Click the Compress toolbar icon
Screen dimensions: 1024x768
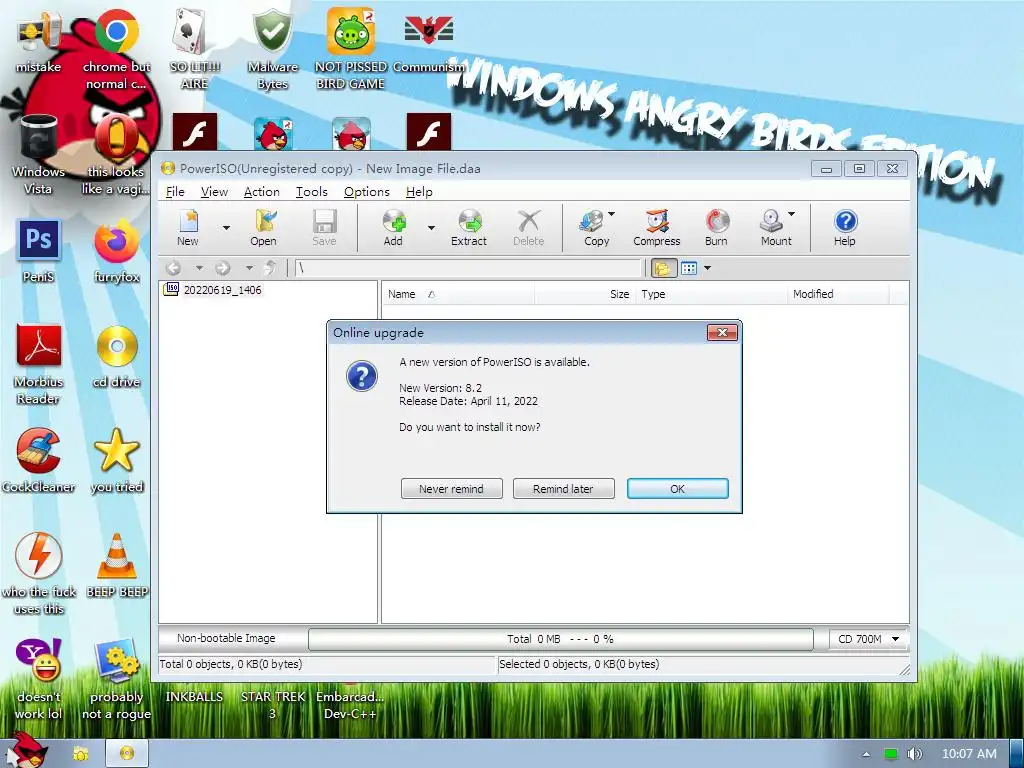pos(656,227)
